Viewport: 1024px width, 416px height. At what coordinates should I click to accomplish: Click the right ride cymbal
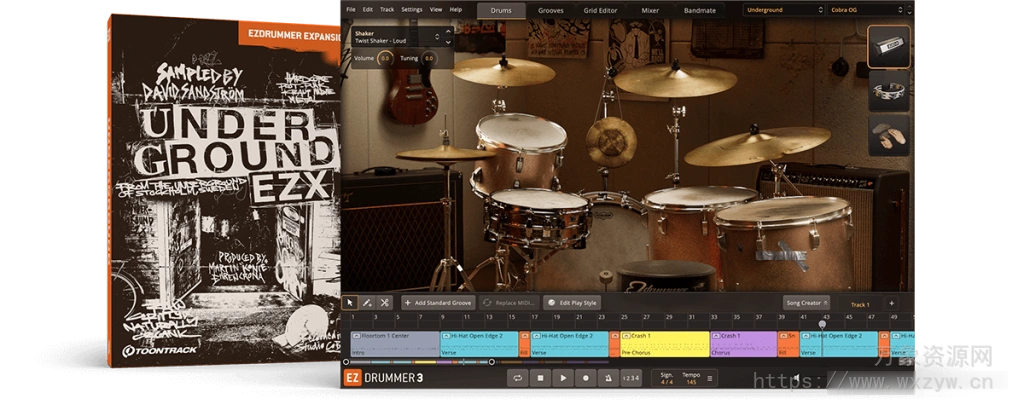(757, 145)
